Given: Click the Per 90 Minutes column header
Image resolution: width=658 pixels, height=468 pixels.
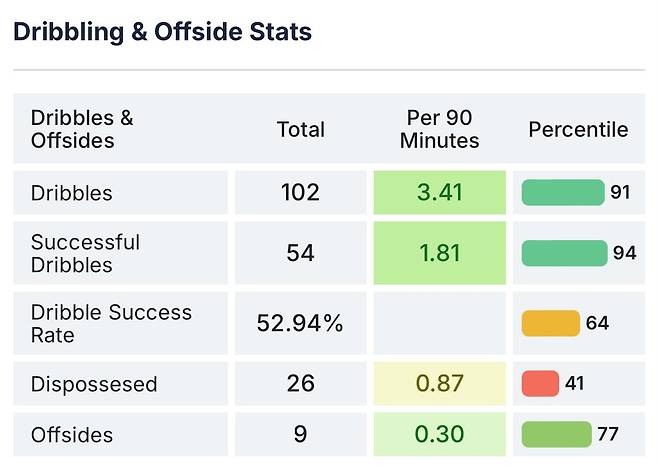Looking at the screenshot, I should (x=439, y=129).
